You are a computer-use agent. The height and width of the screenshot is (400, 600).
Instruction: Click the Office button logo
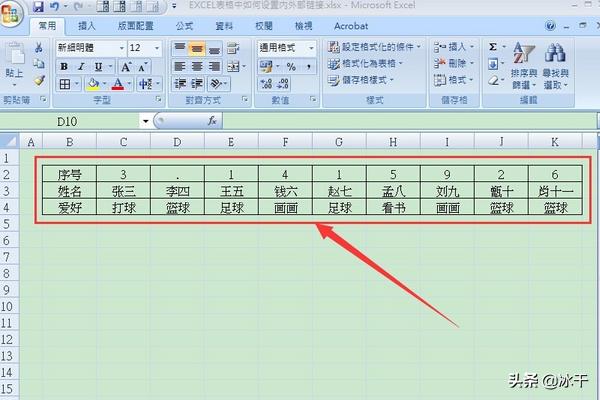pyautogui.click(x=11, y=14)
